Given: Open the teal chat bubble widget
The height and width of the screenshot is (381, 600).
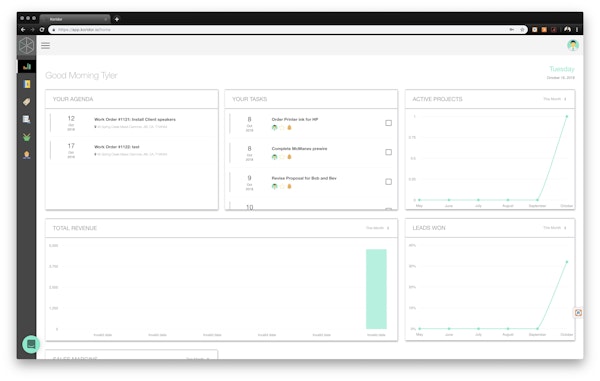Looking at the screenshot, I should (x=31, y=344).
